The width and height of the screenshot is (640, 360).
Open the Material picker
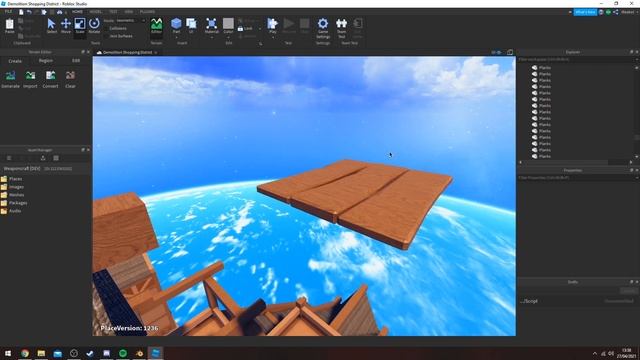tap(211, 26)
